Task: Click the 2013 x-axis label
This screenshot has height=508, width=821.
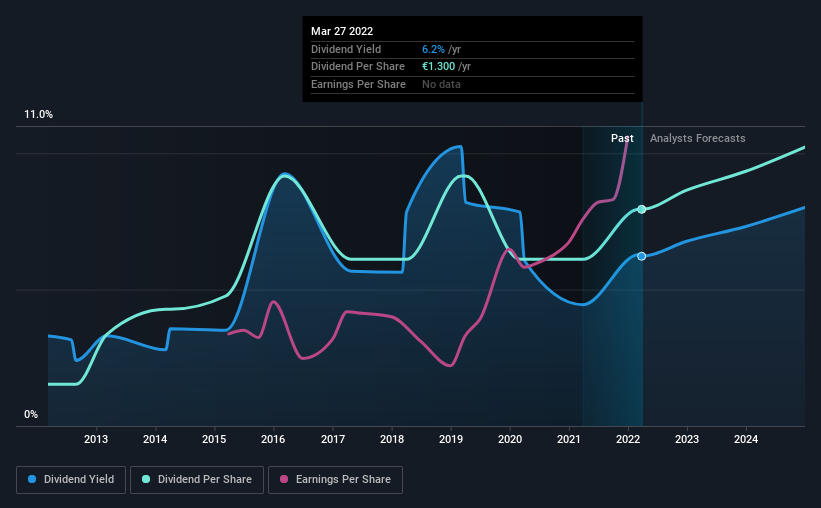Action: point(96,439)
